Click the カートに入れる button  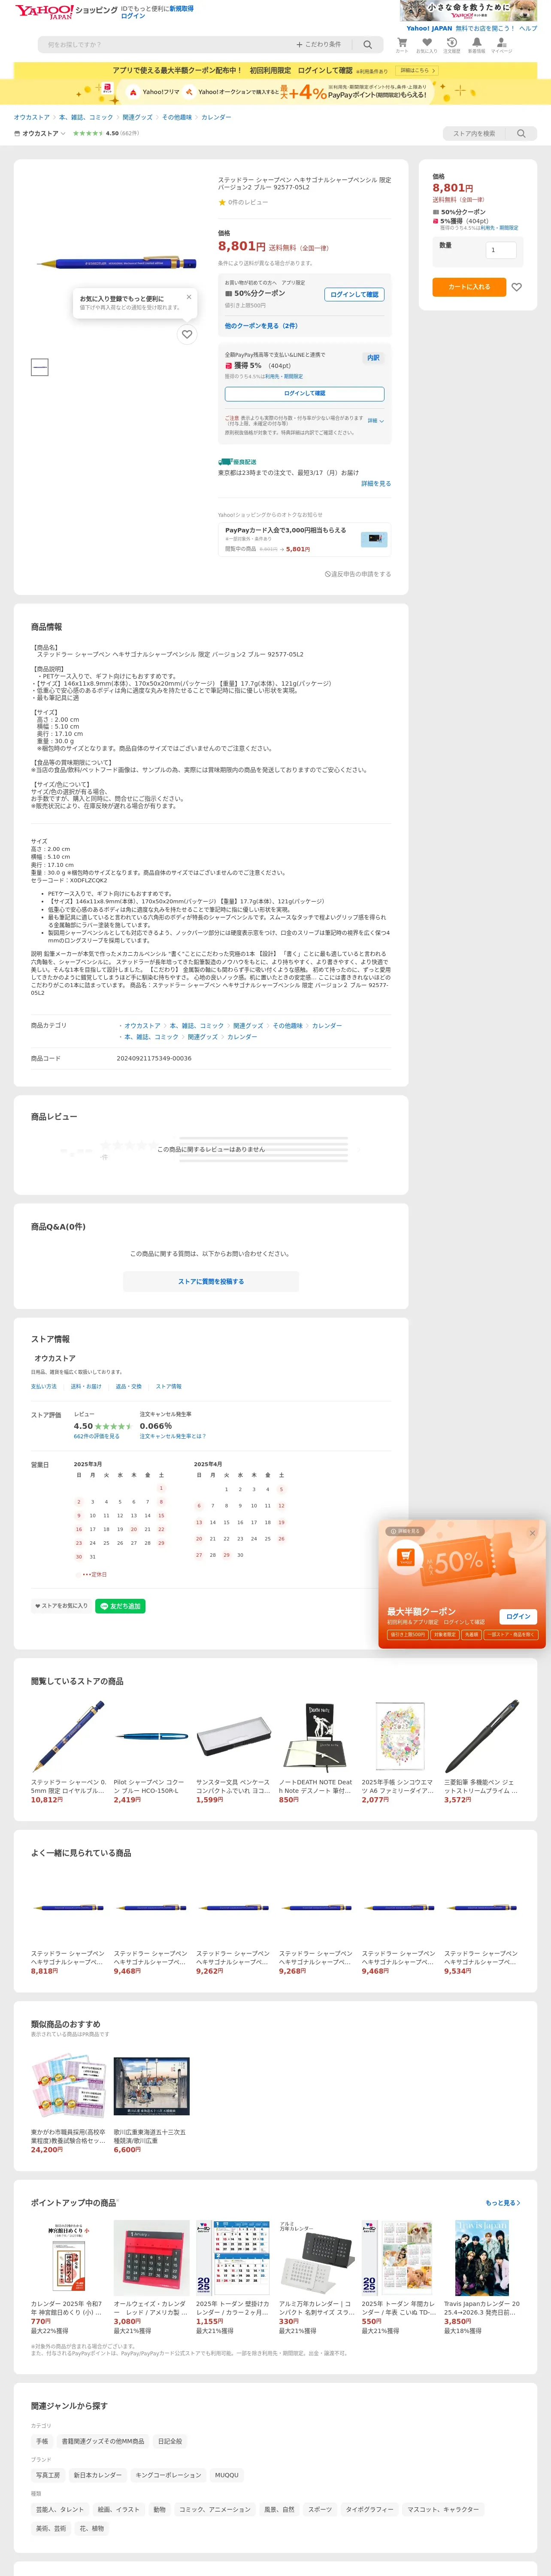point(469,287)
